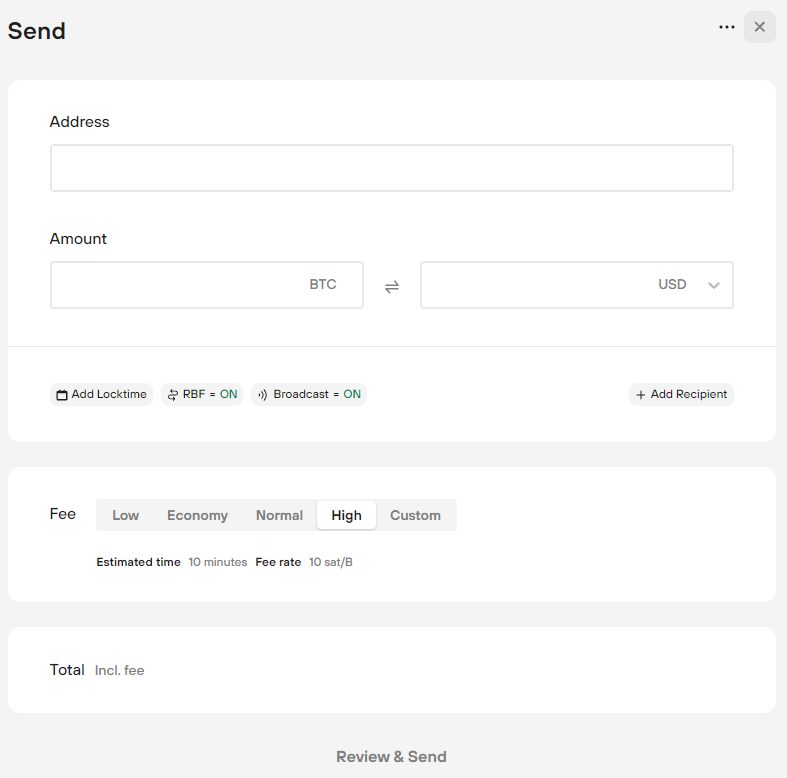Select the Economy fee tab
The image size is (787, 778).
coord(197,515)
